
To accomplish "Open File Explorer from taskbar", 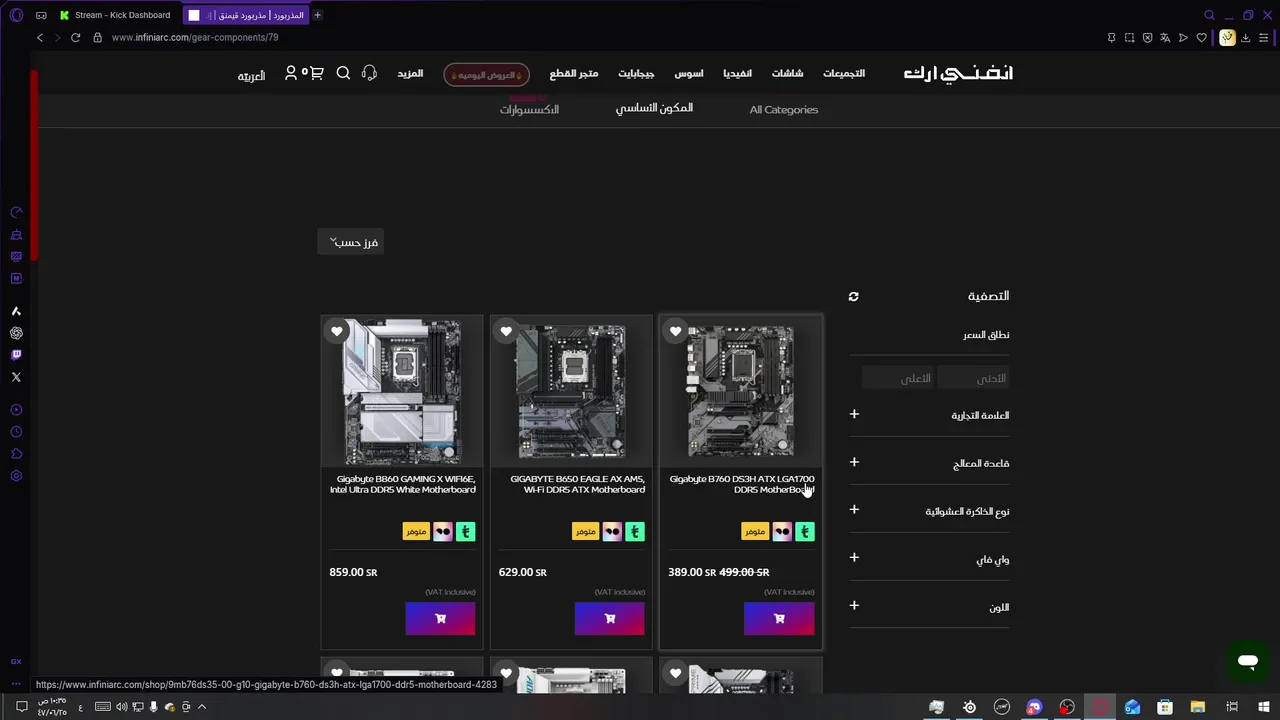I will tap(1197, 707).
